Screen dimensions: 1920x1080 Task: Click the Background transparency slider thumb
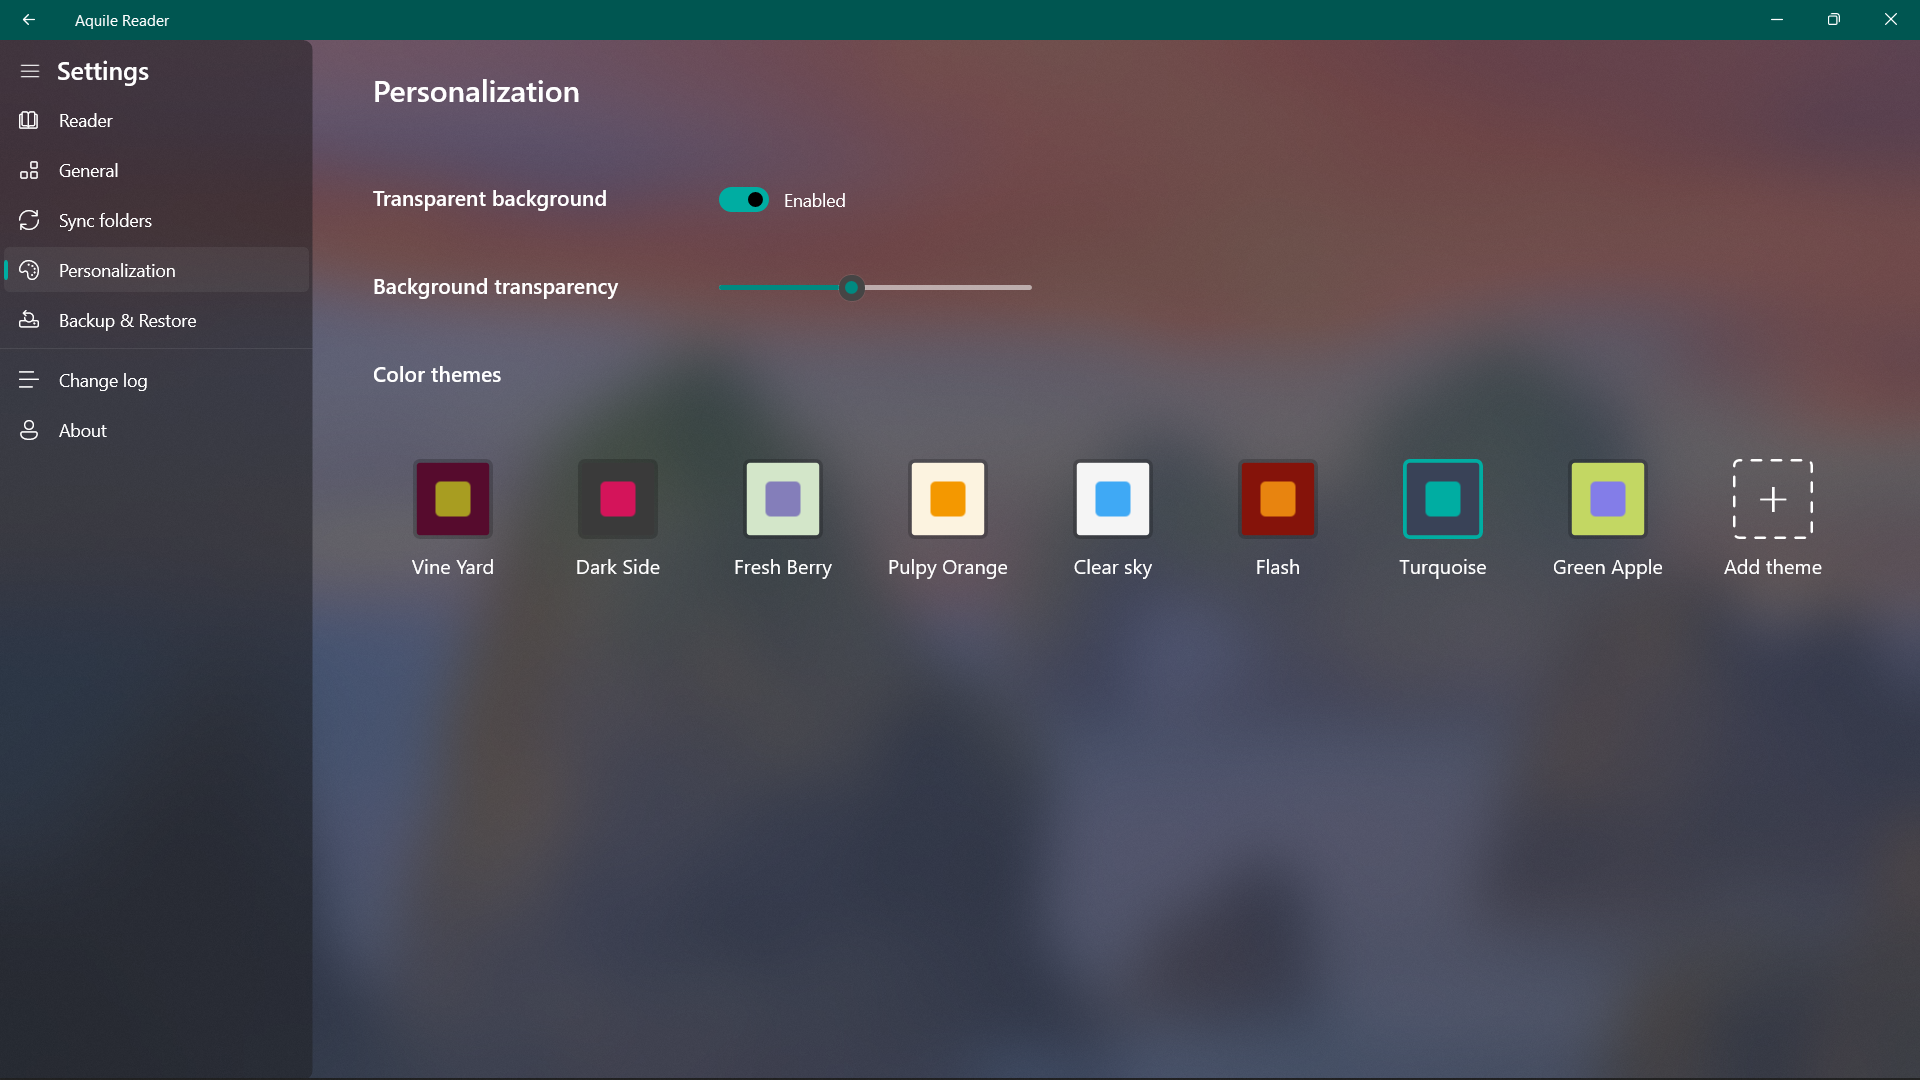(x=851, y=288)
